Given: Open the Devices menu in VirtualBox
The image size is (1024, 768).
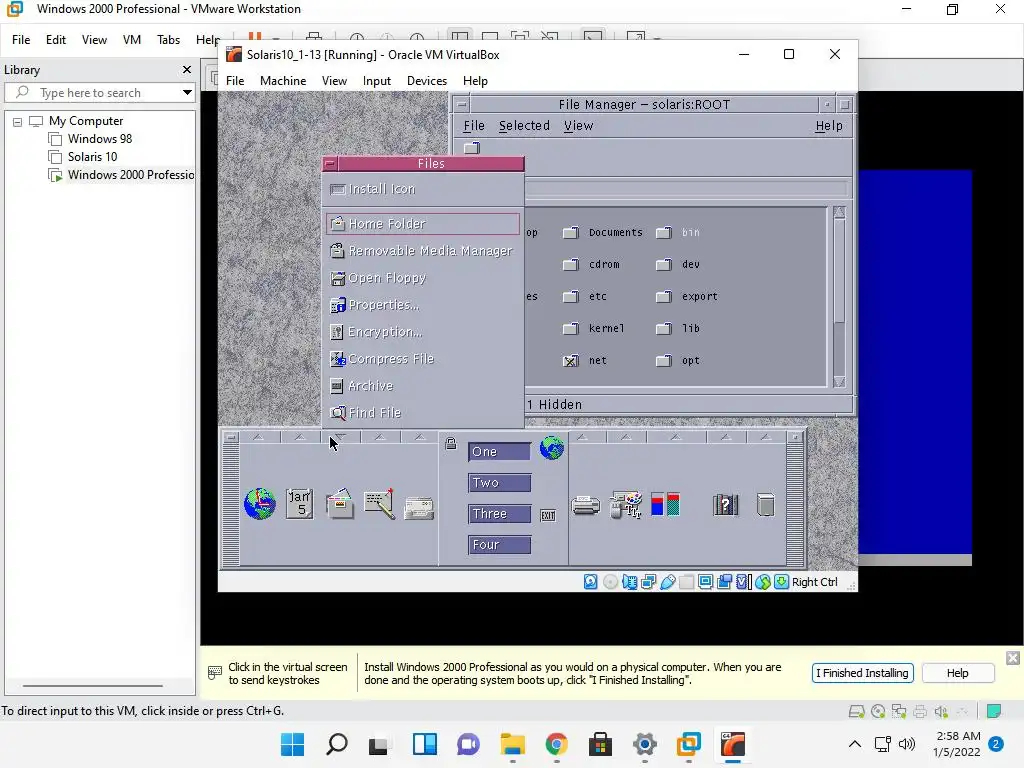Looking at the screenshot, I should tap(427, 81).
